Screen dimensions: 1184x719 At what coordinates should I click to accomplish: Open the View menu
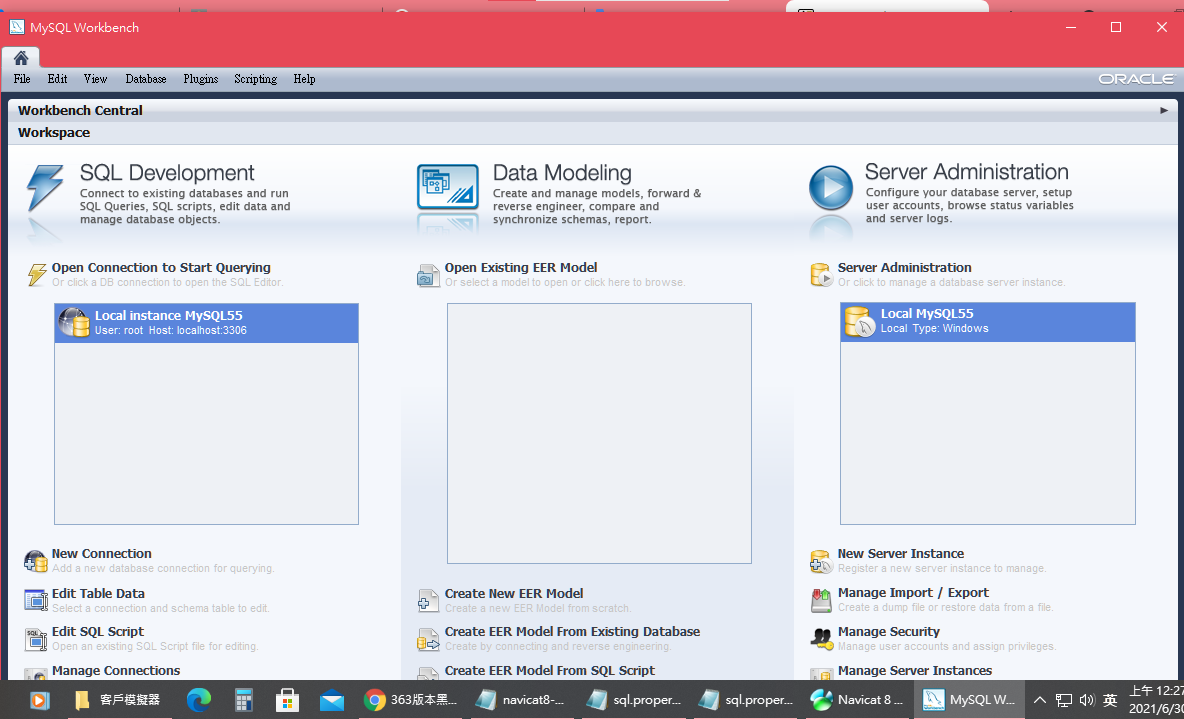(x=95, y=79)
